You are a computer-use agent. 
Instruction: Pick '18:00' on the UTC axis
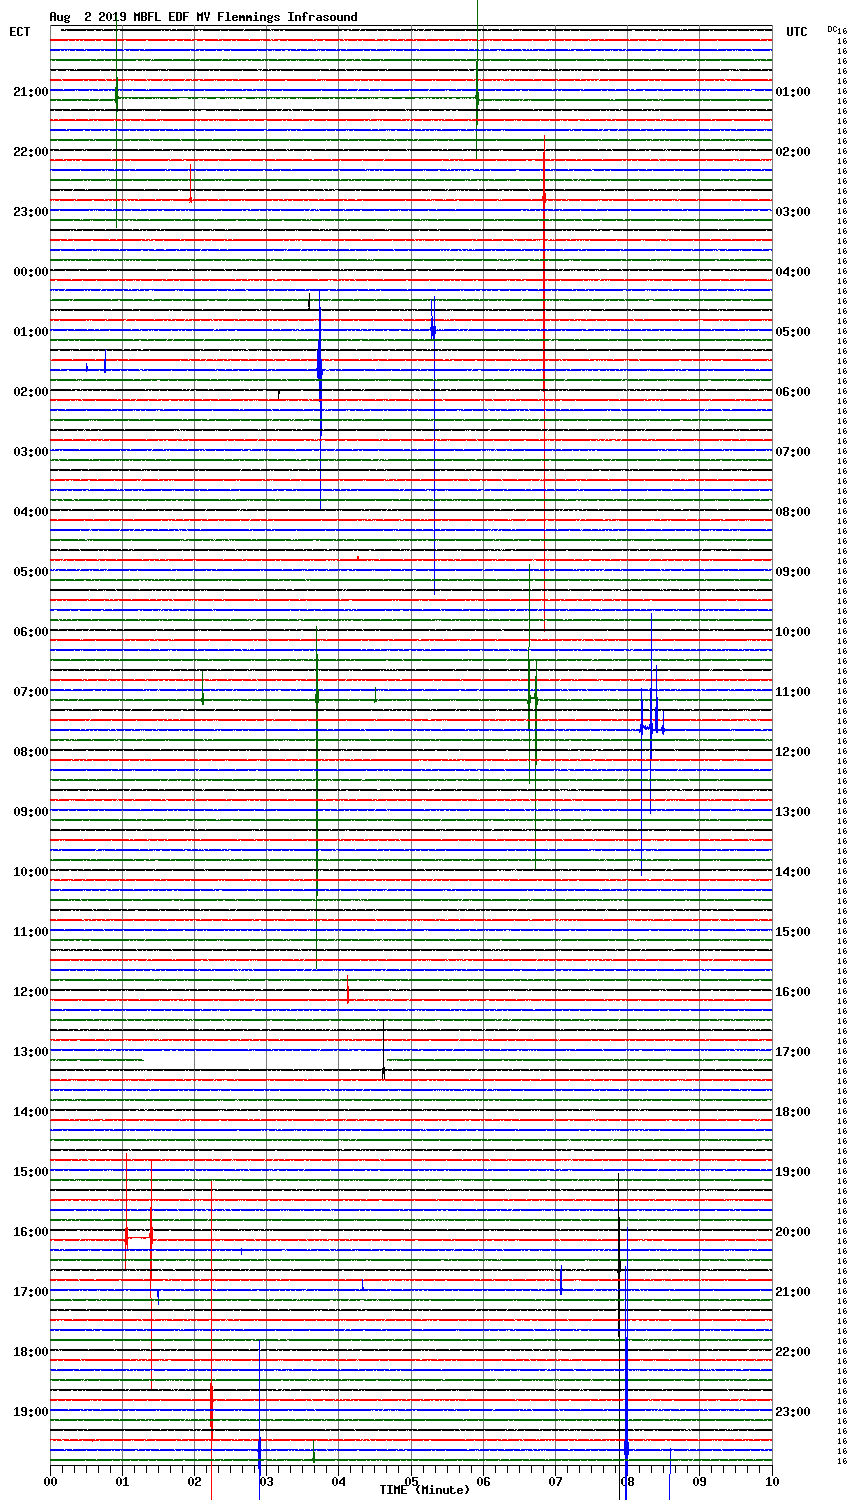tap(793, 1112)
